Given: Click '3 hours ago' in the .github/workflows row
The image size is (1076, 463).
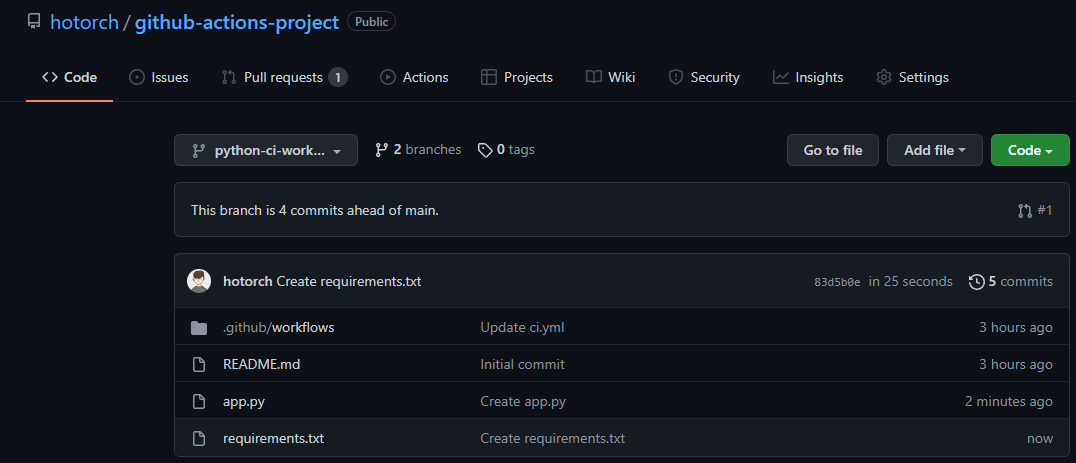Looking at the screenshot, I should [x=1016, y=327].
